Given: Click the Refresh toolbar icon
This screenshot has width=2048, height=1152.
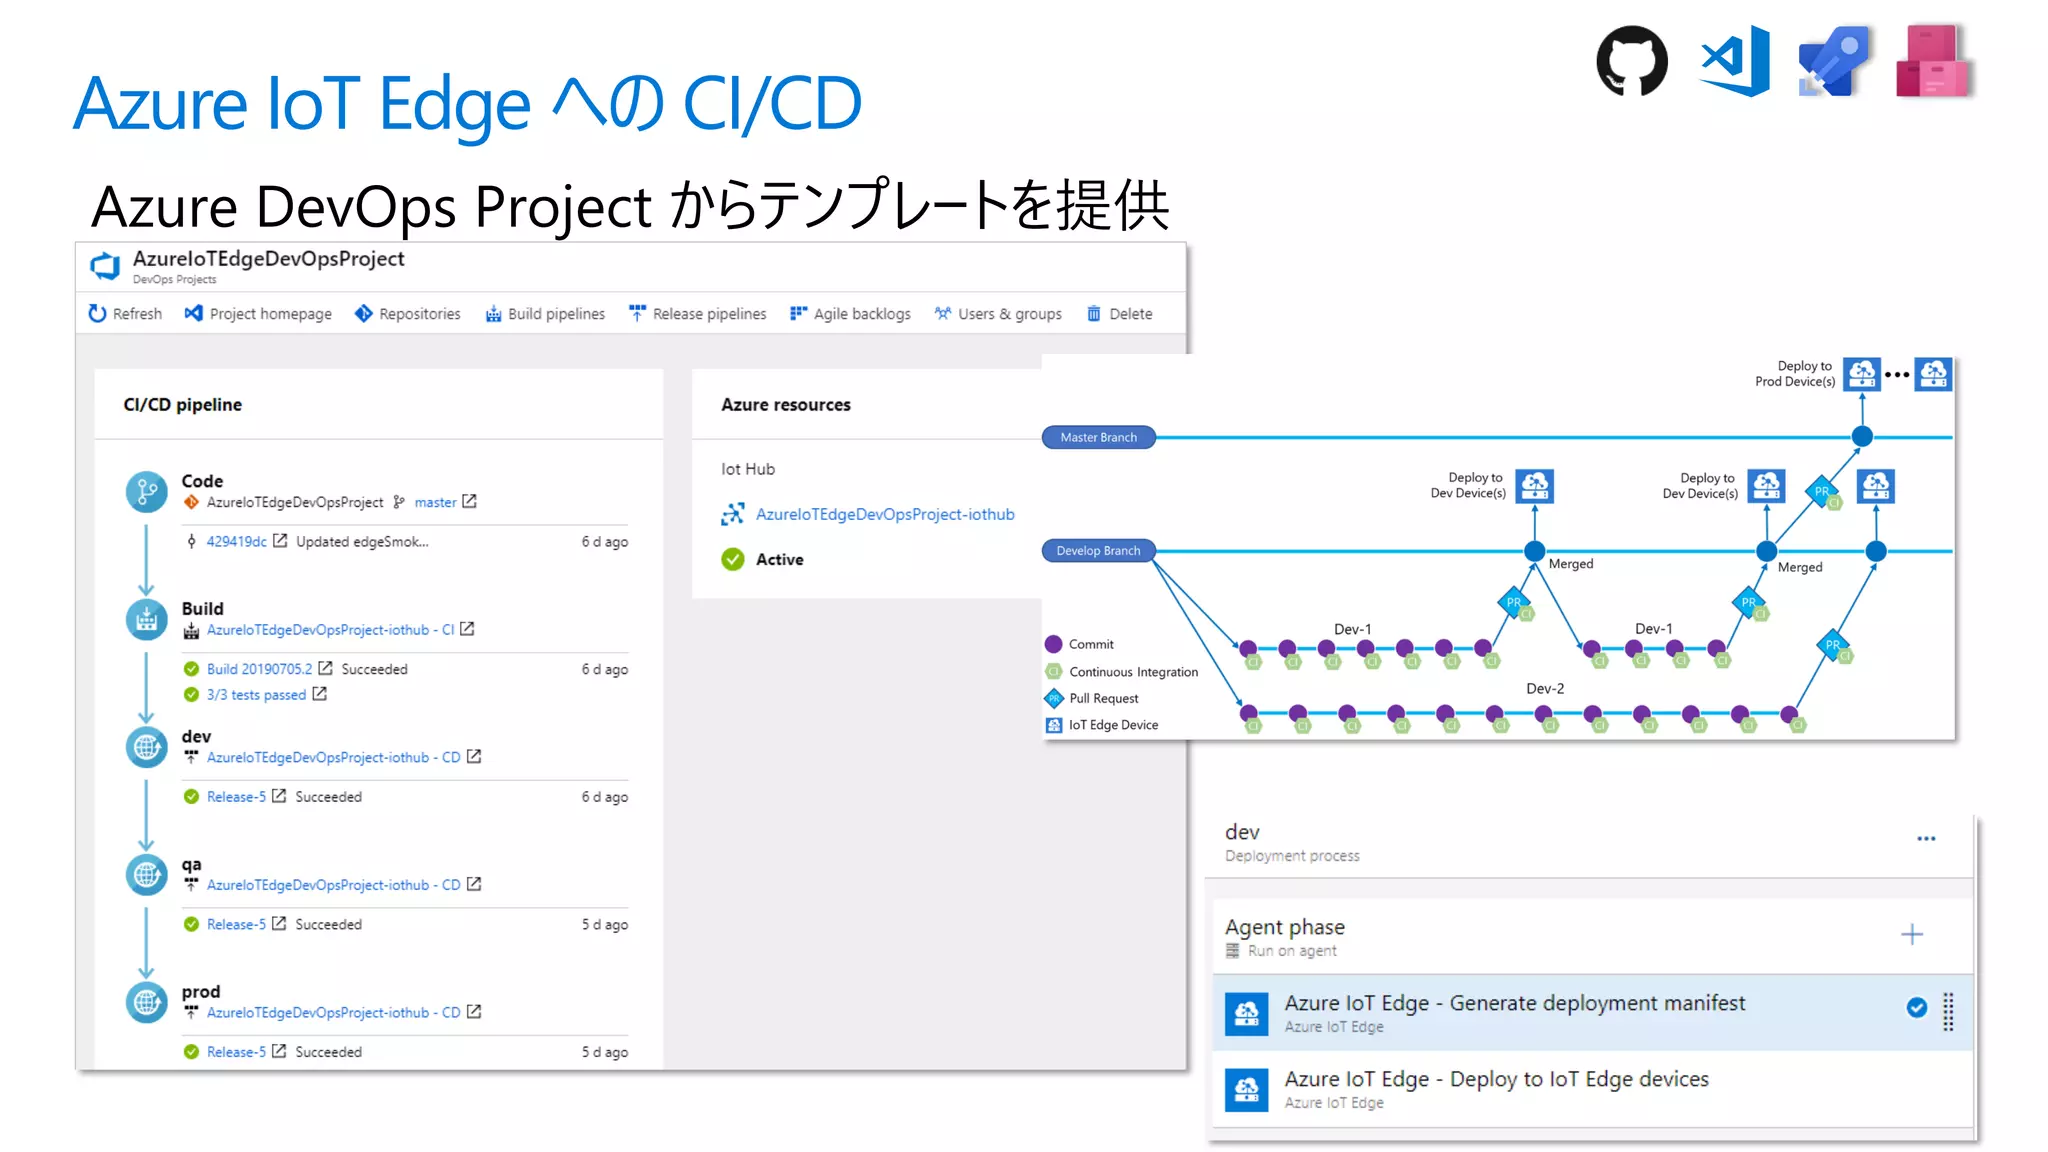Looking at the screenshot, I should (97, 314).
